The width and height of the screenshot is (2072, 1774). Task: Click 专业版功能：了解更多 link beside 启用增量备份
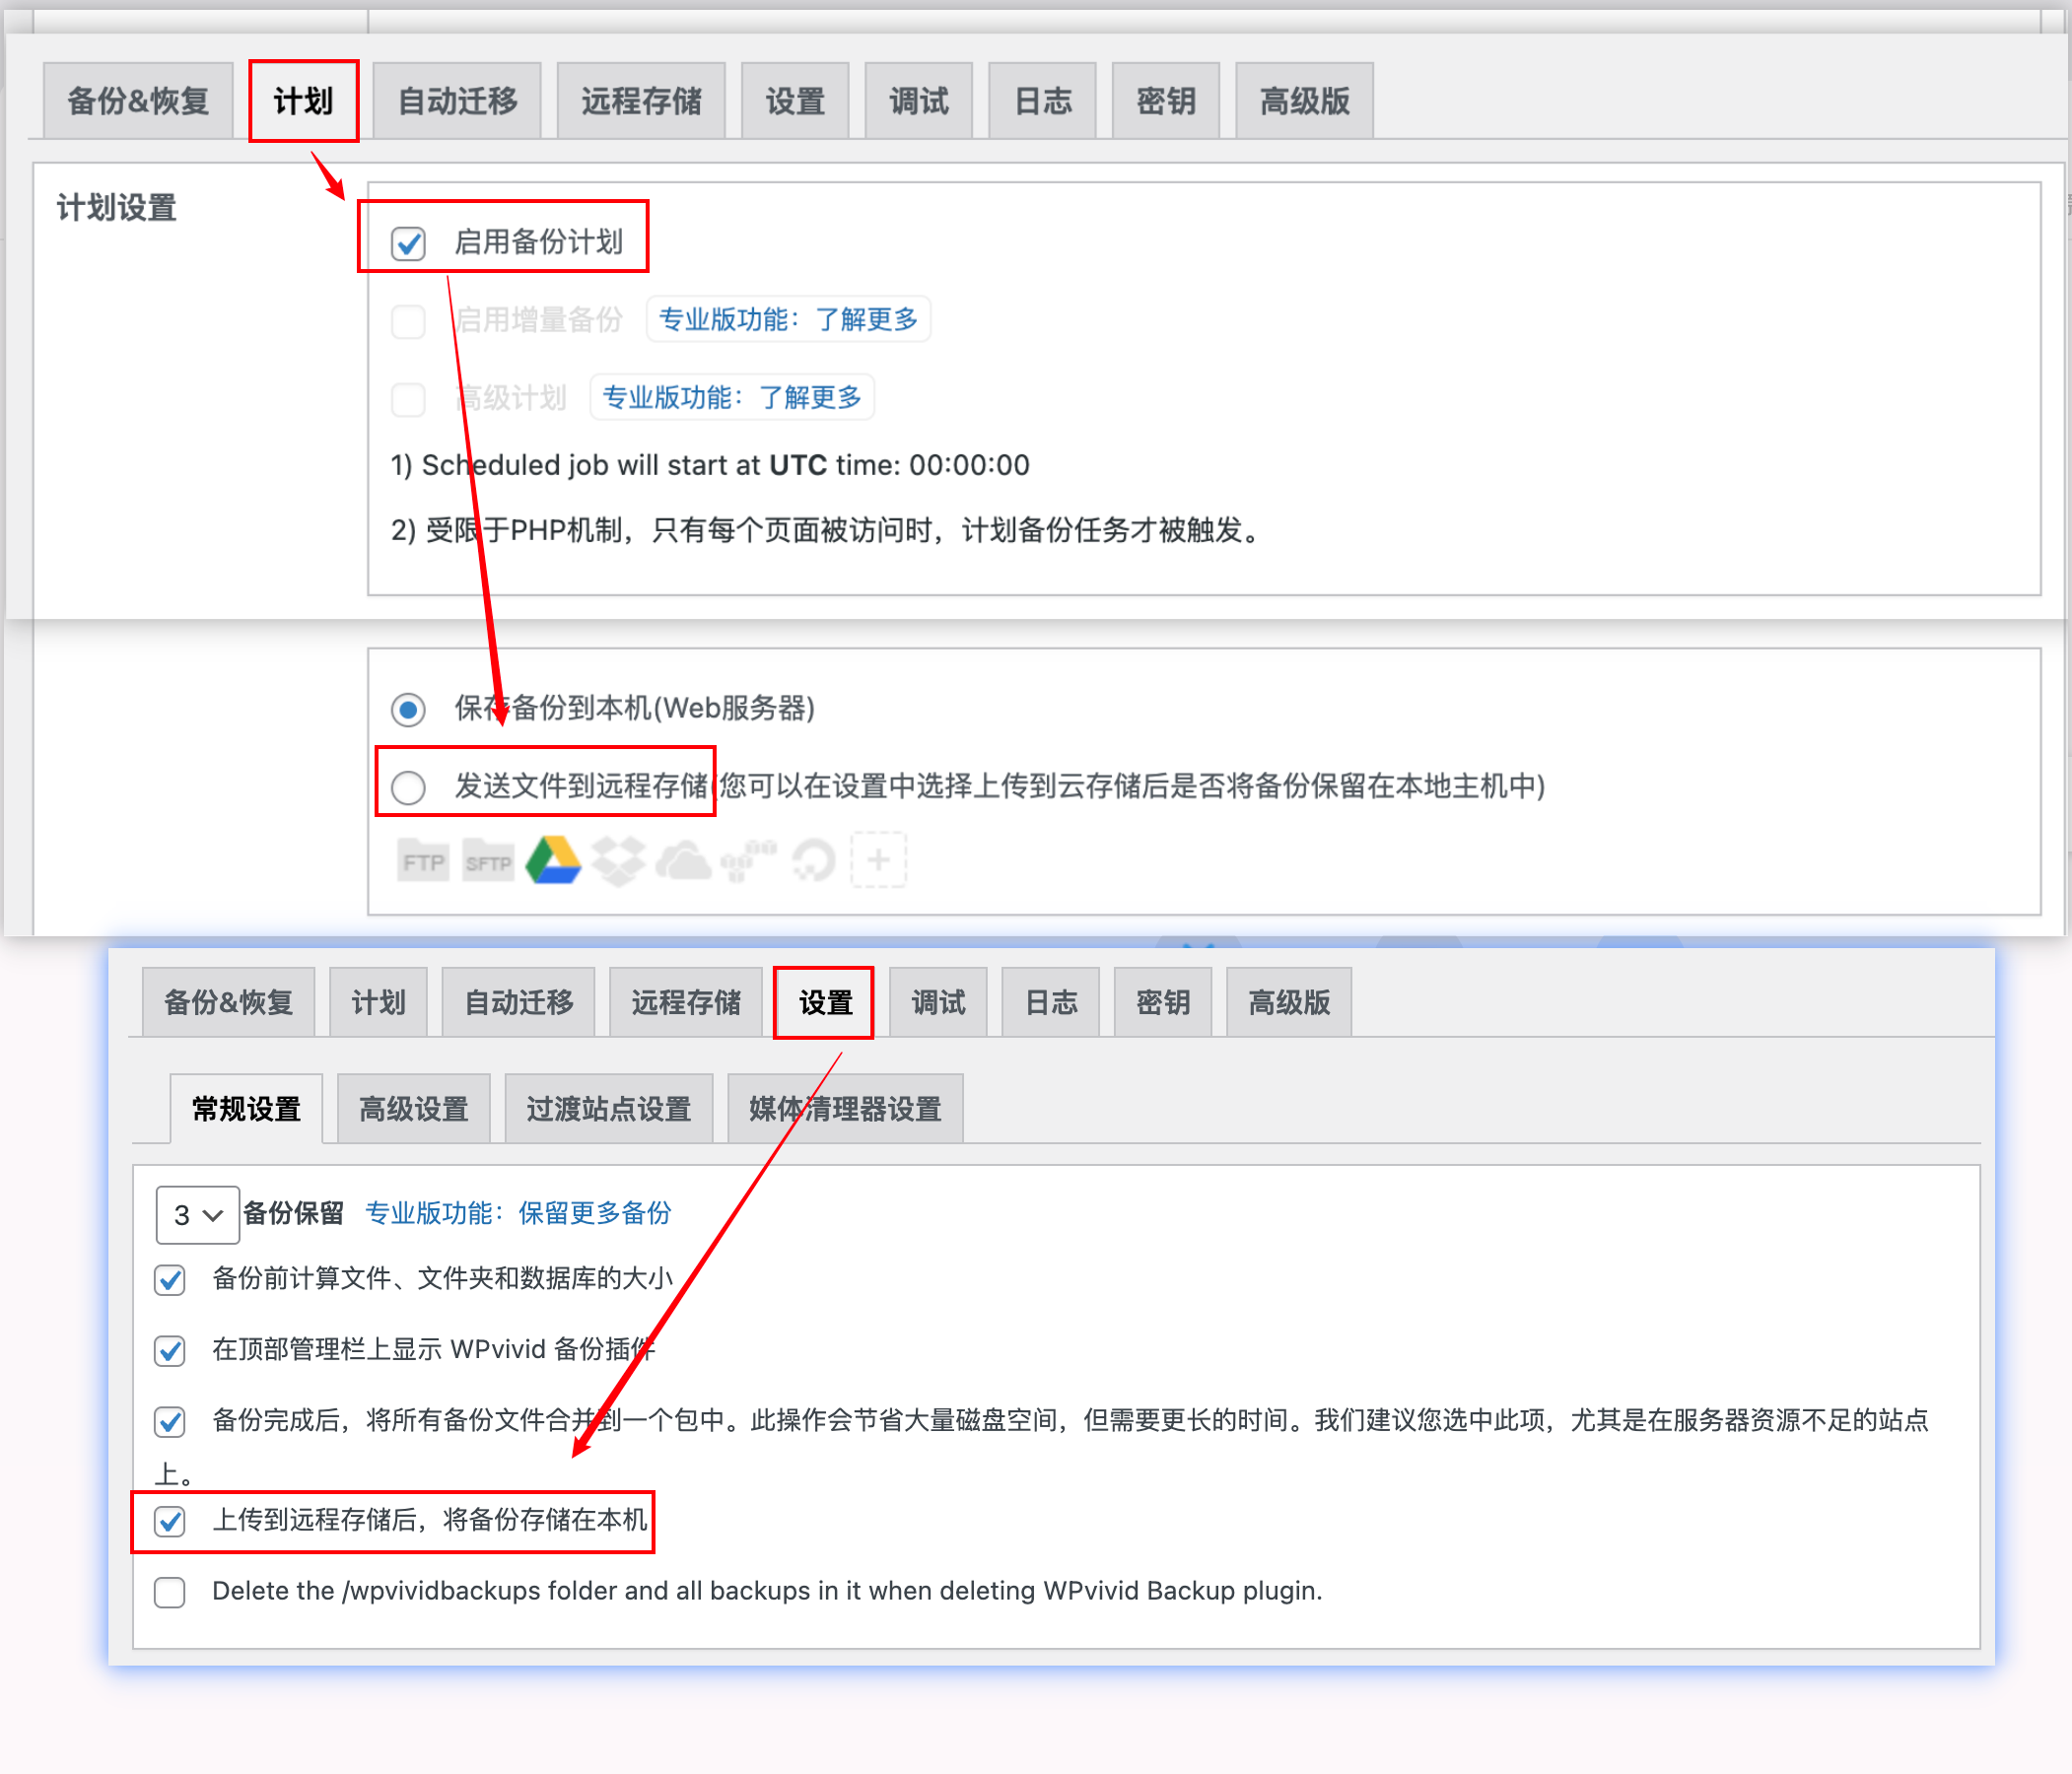[788, 319]
